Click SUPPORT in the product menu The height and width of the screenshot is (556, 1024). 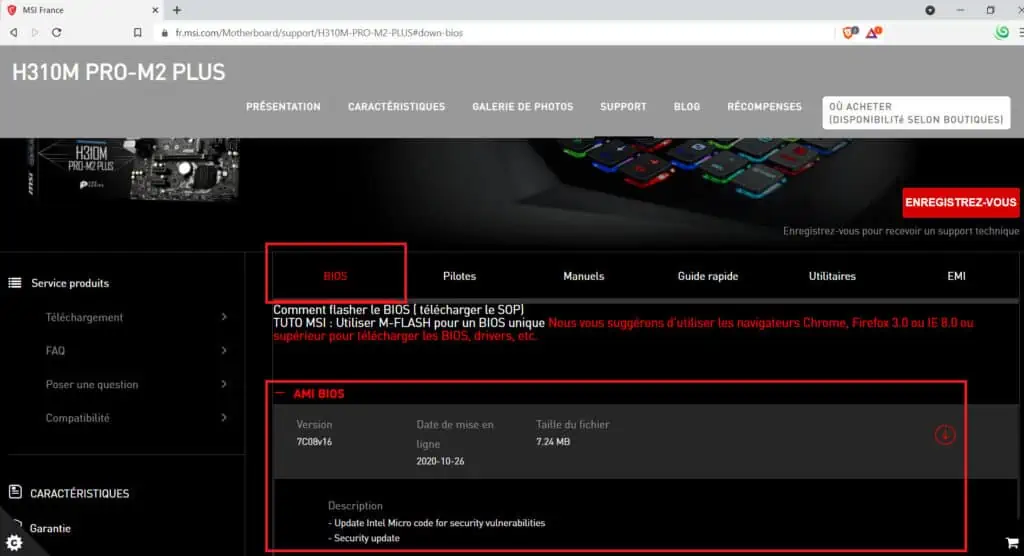tap(623, 106)
